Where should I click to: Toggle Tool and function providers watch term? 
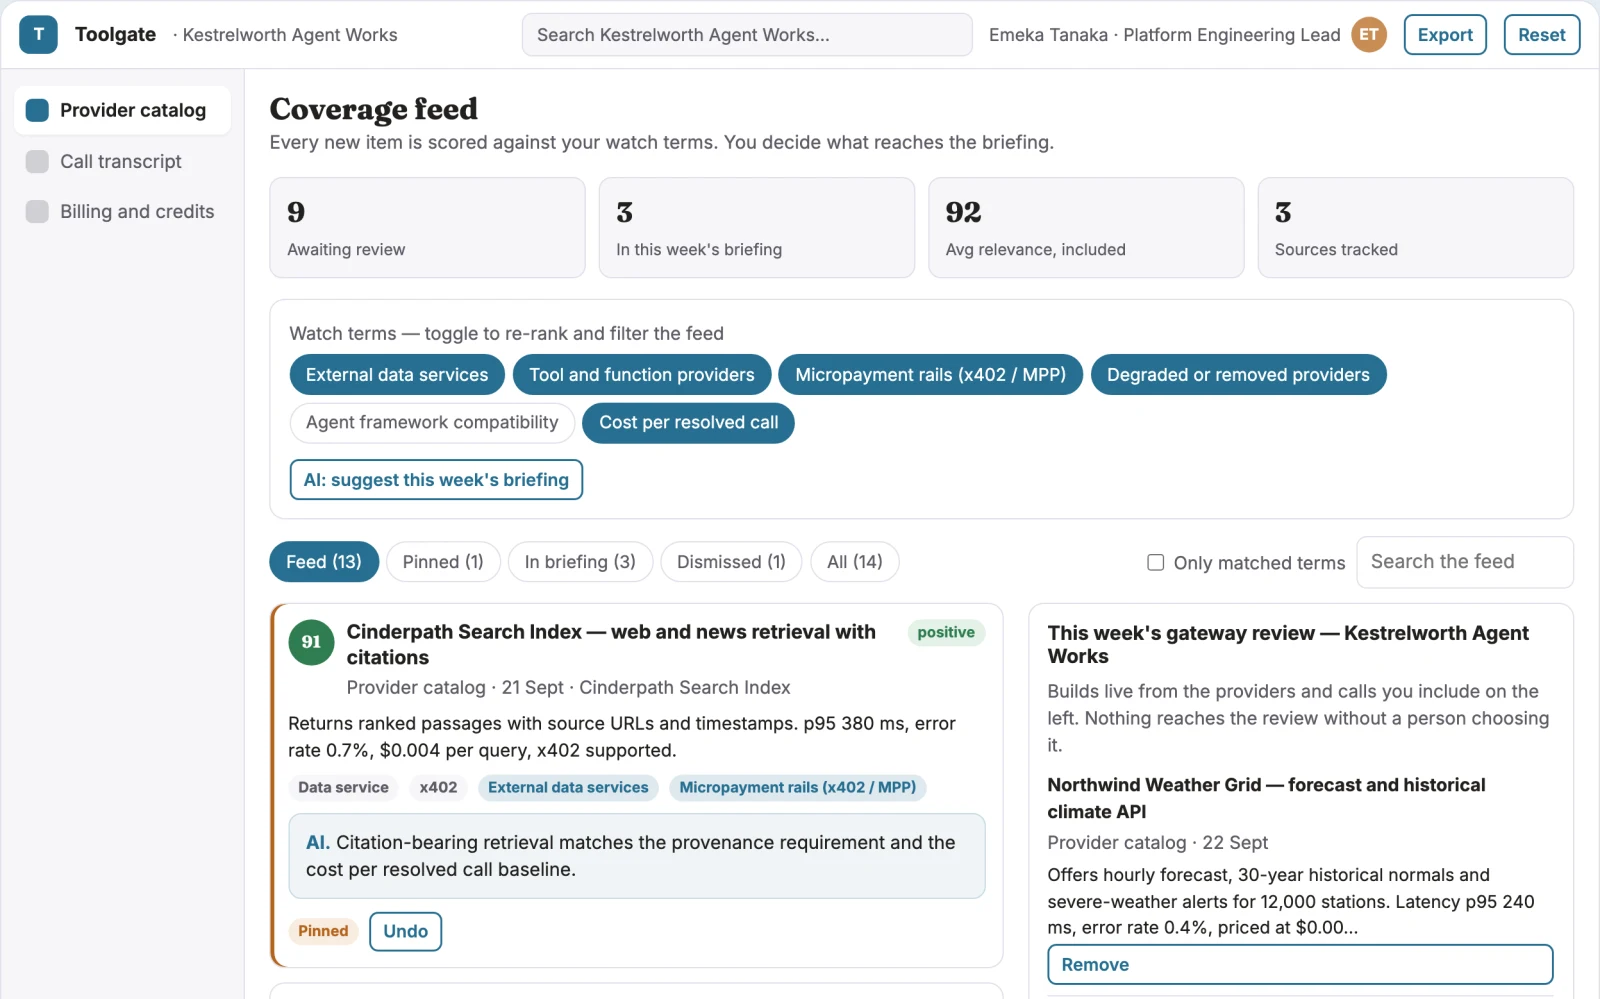[x=642, y=375]
